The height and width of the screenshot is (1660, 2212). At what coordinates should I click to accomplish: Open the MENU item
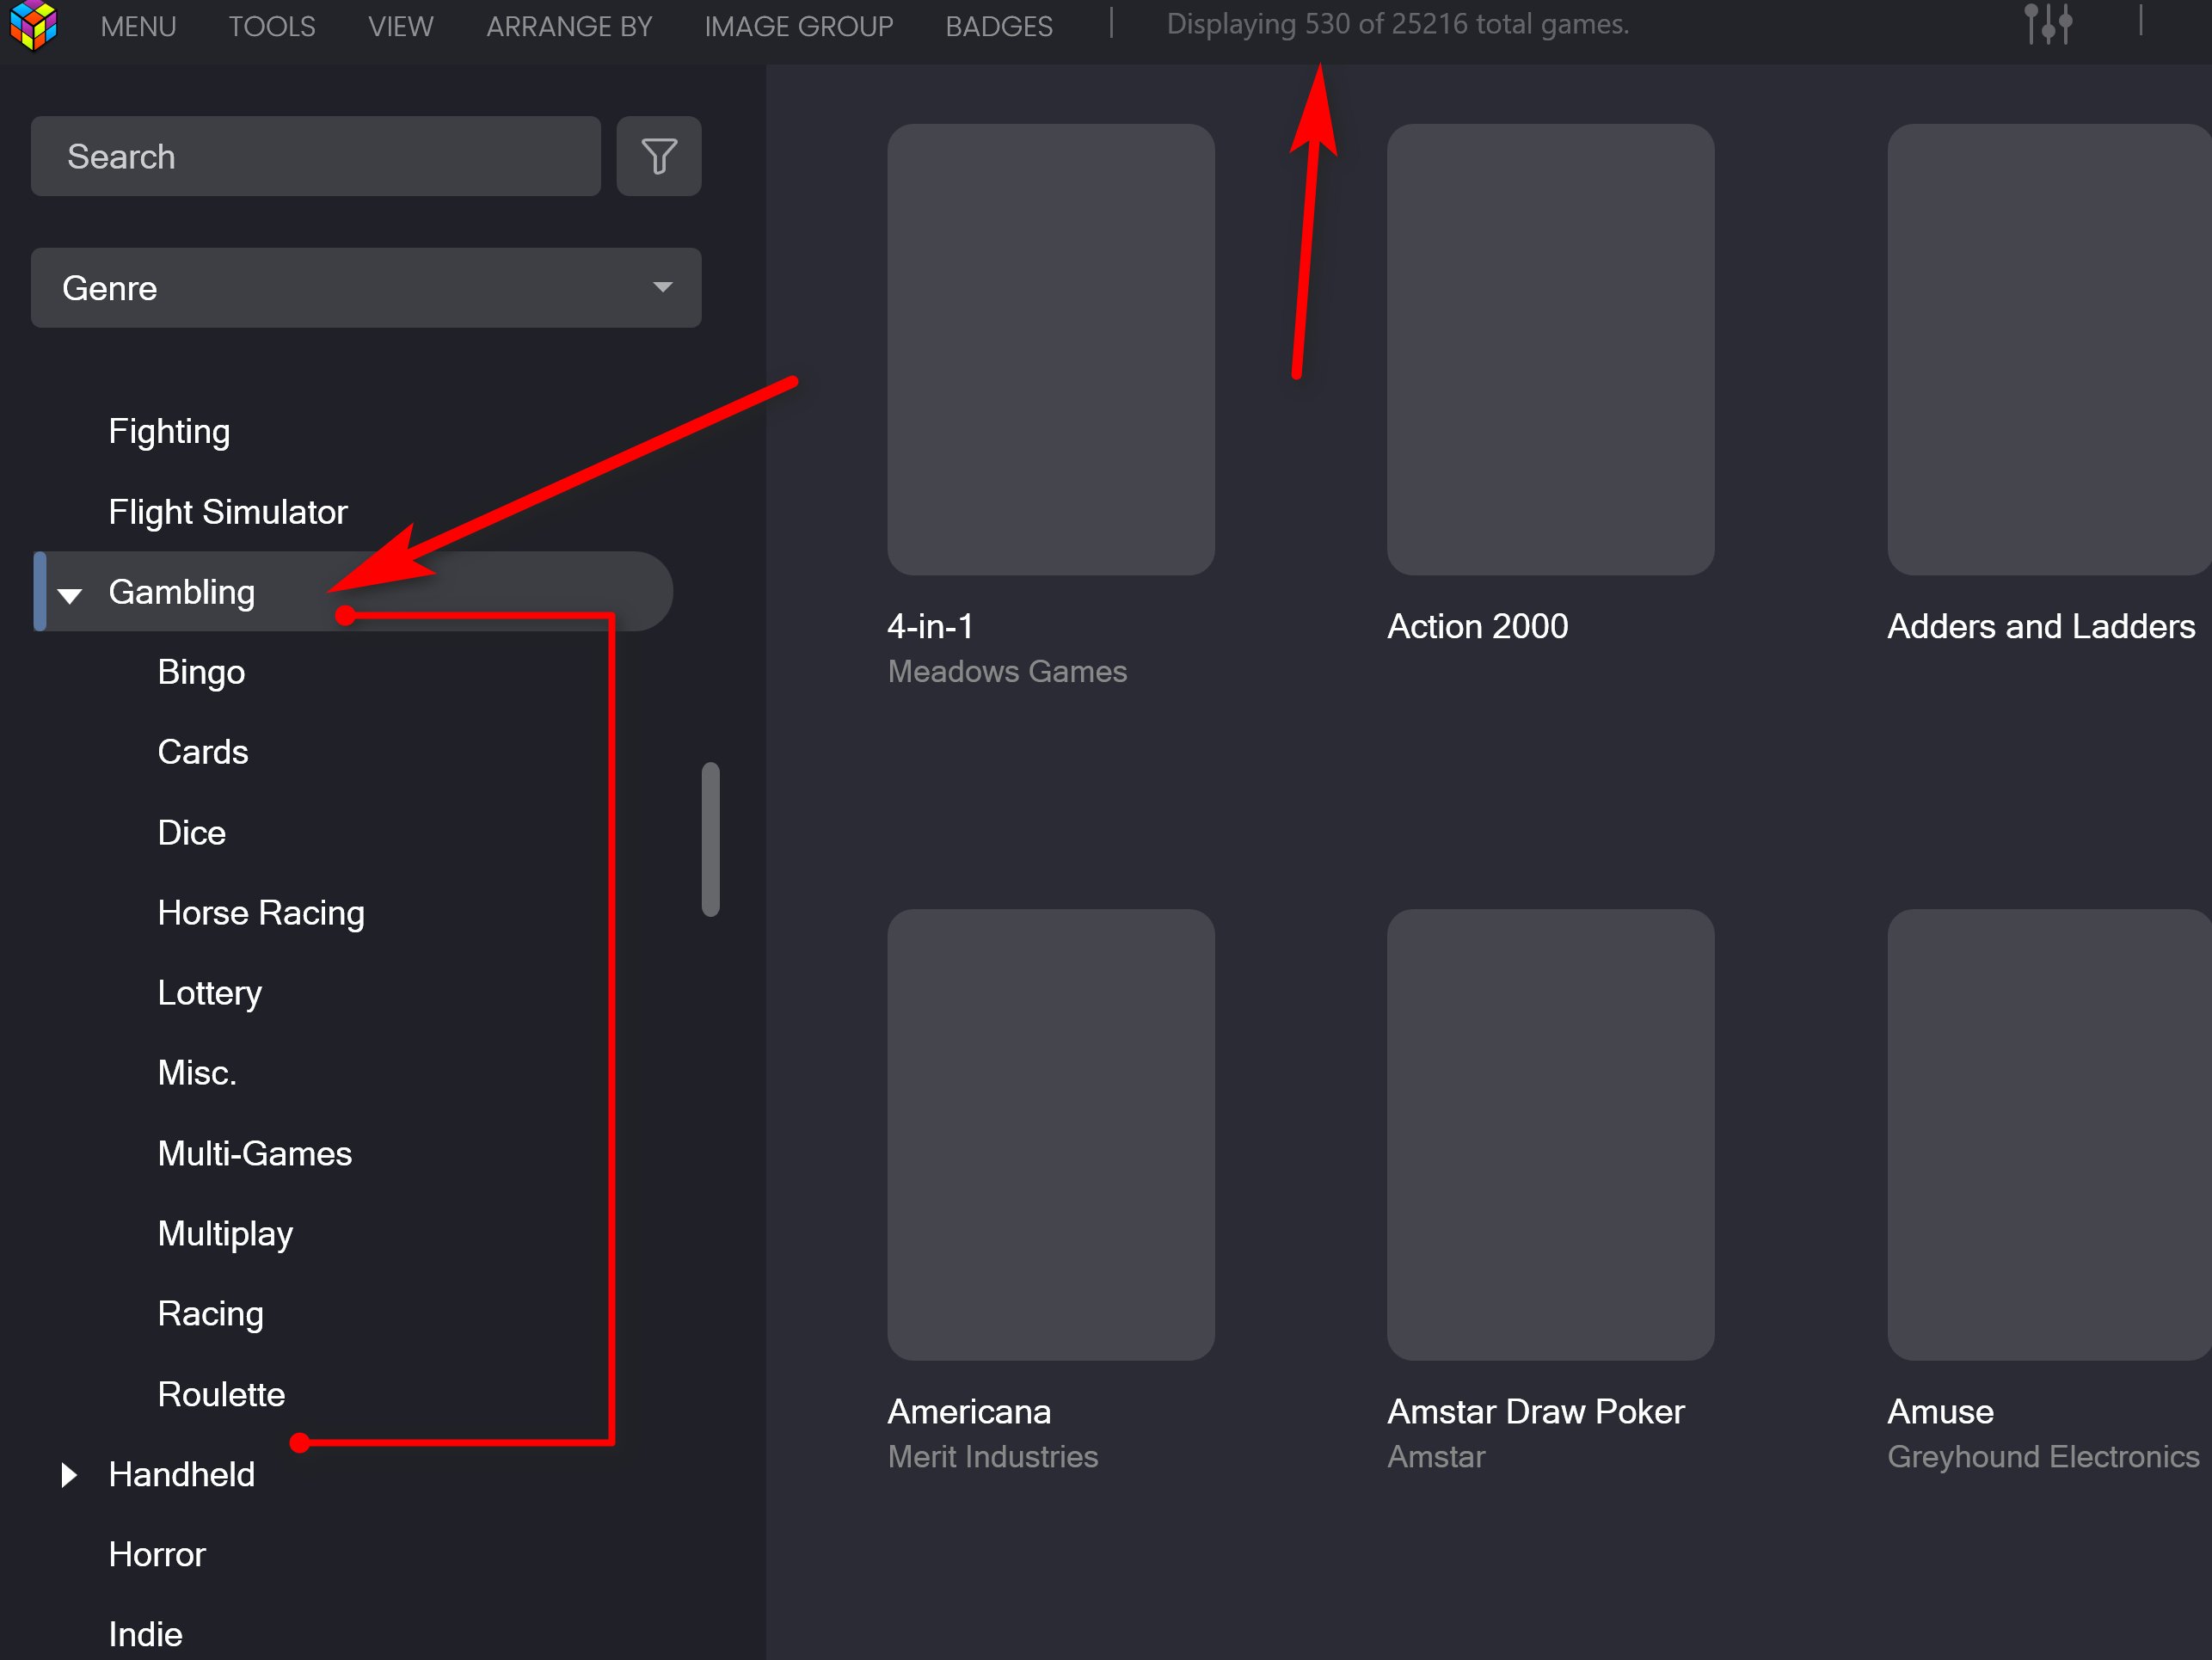(x=138, y=26)
